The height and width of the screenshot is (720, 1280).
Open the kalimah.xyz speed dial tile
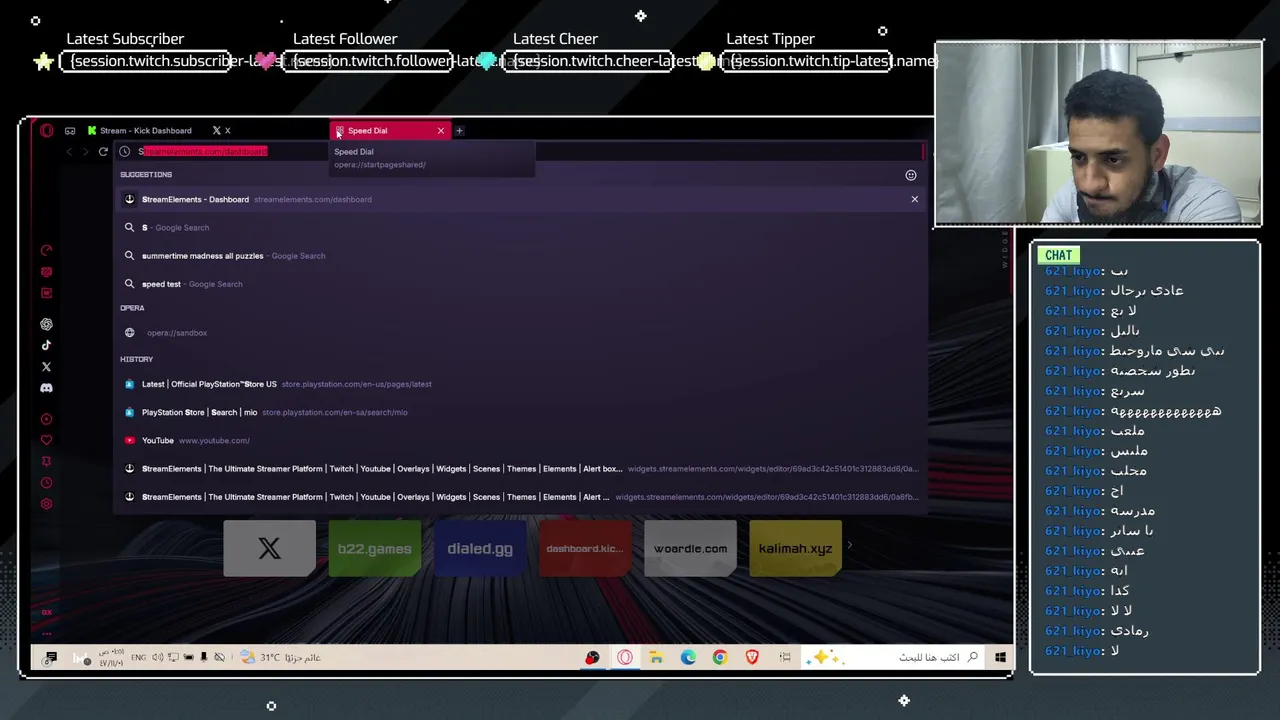coord(796,548)
